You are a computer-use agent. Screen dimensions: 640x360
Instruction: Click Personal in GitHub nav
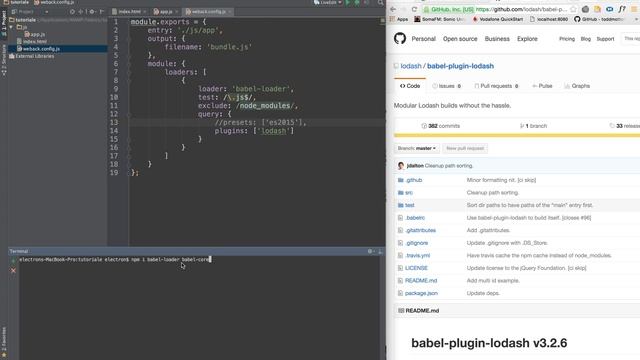pyautogui.click(x=423, y=39)
